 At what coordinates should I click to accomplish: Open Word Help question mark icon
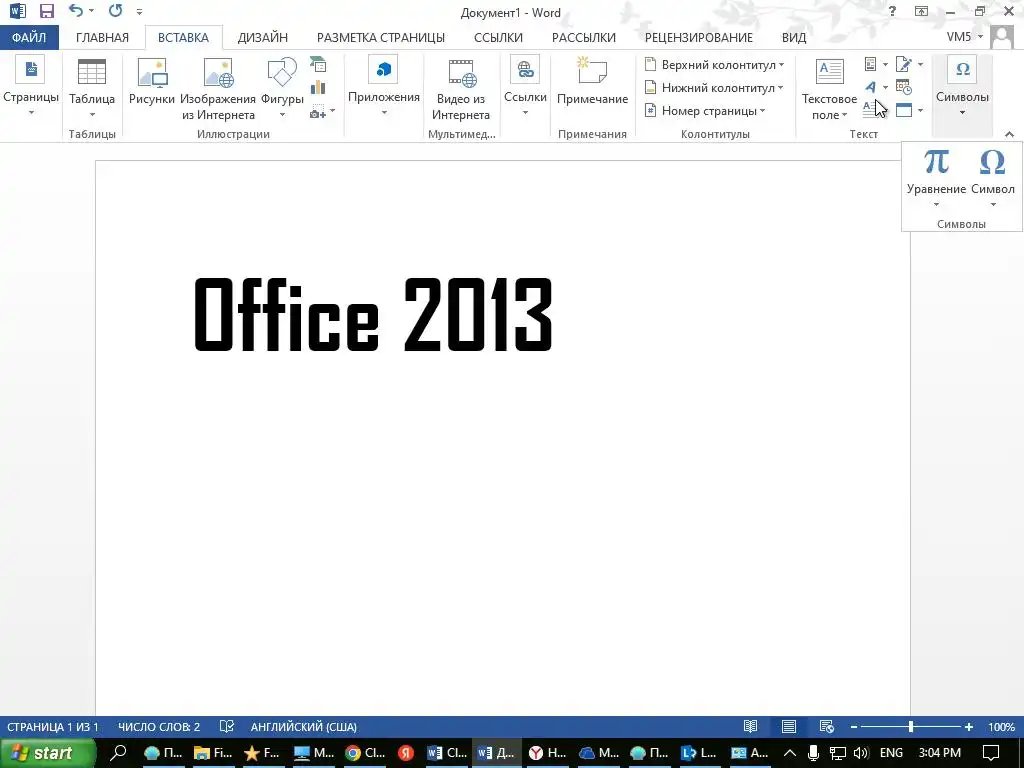tap(892, 11)
